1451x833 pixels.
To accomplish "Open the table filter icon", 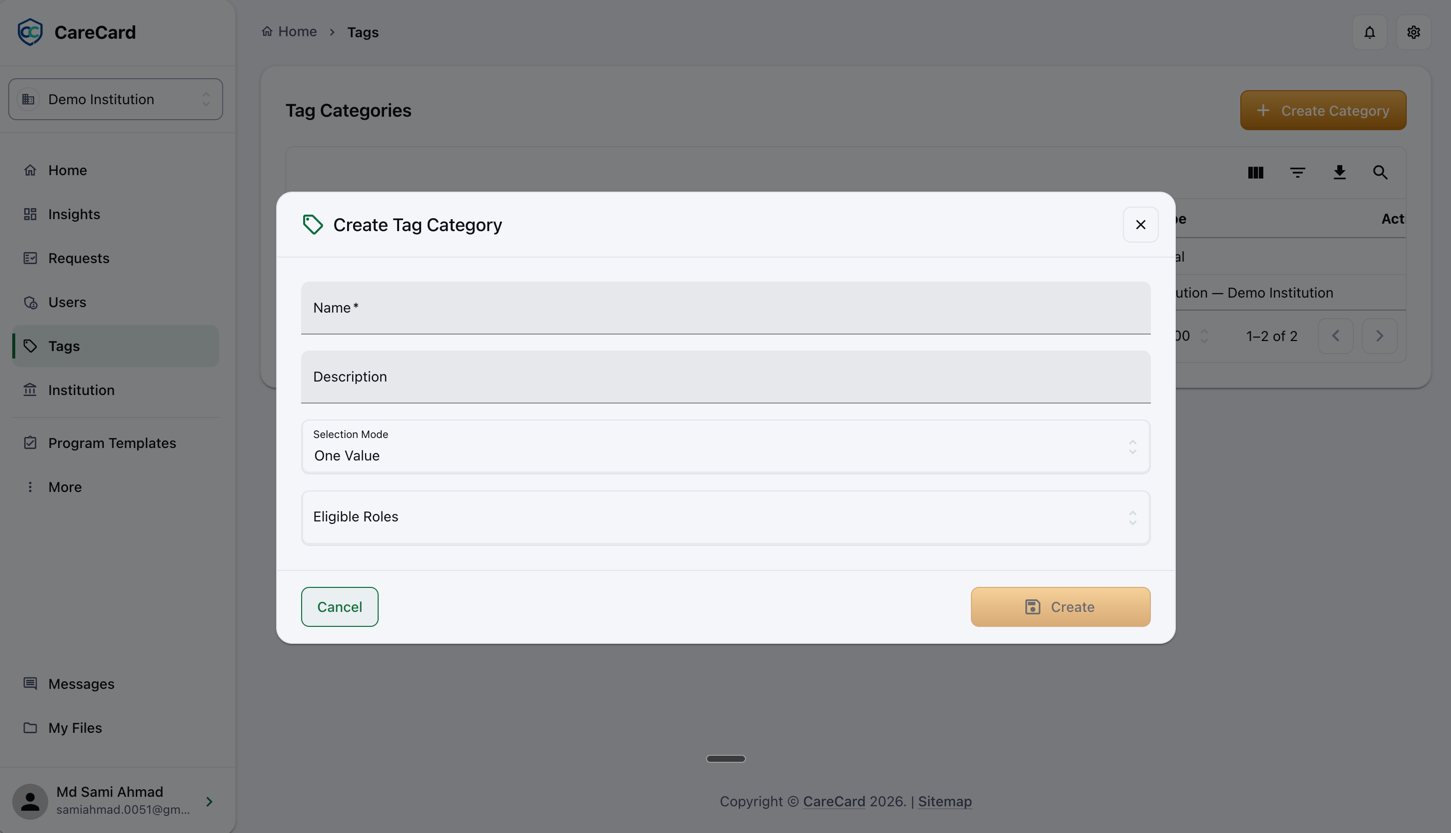I will click(1297, 173).
